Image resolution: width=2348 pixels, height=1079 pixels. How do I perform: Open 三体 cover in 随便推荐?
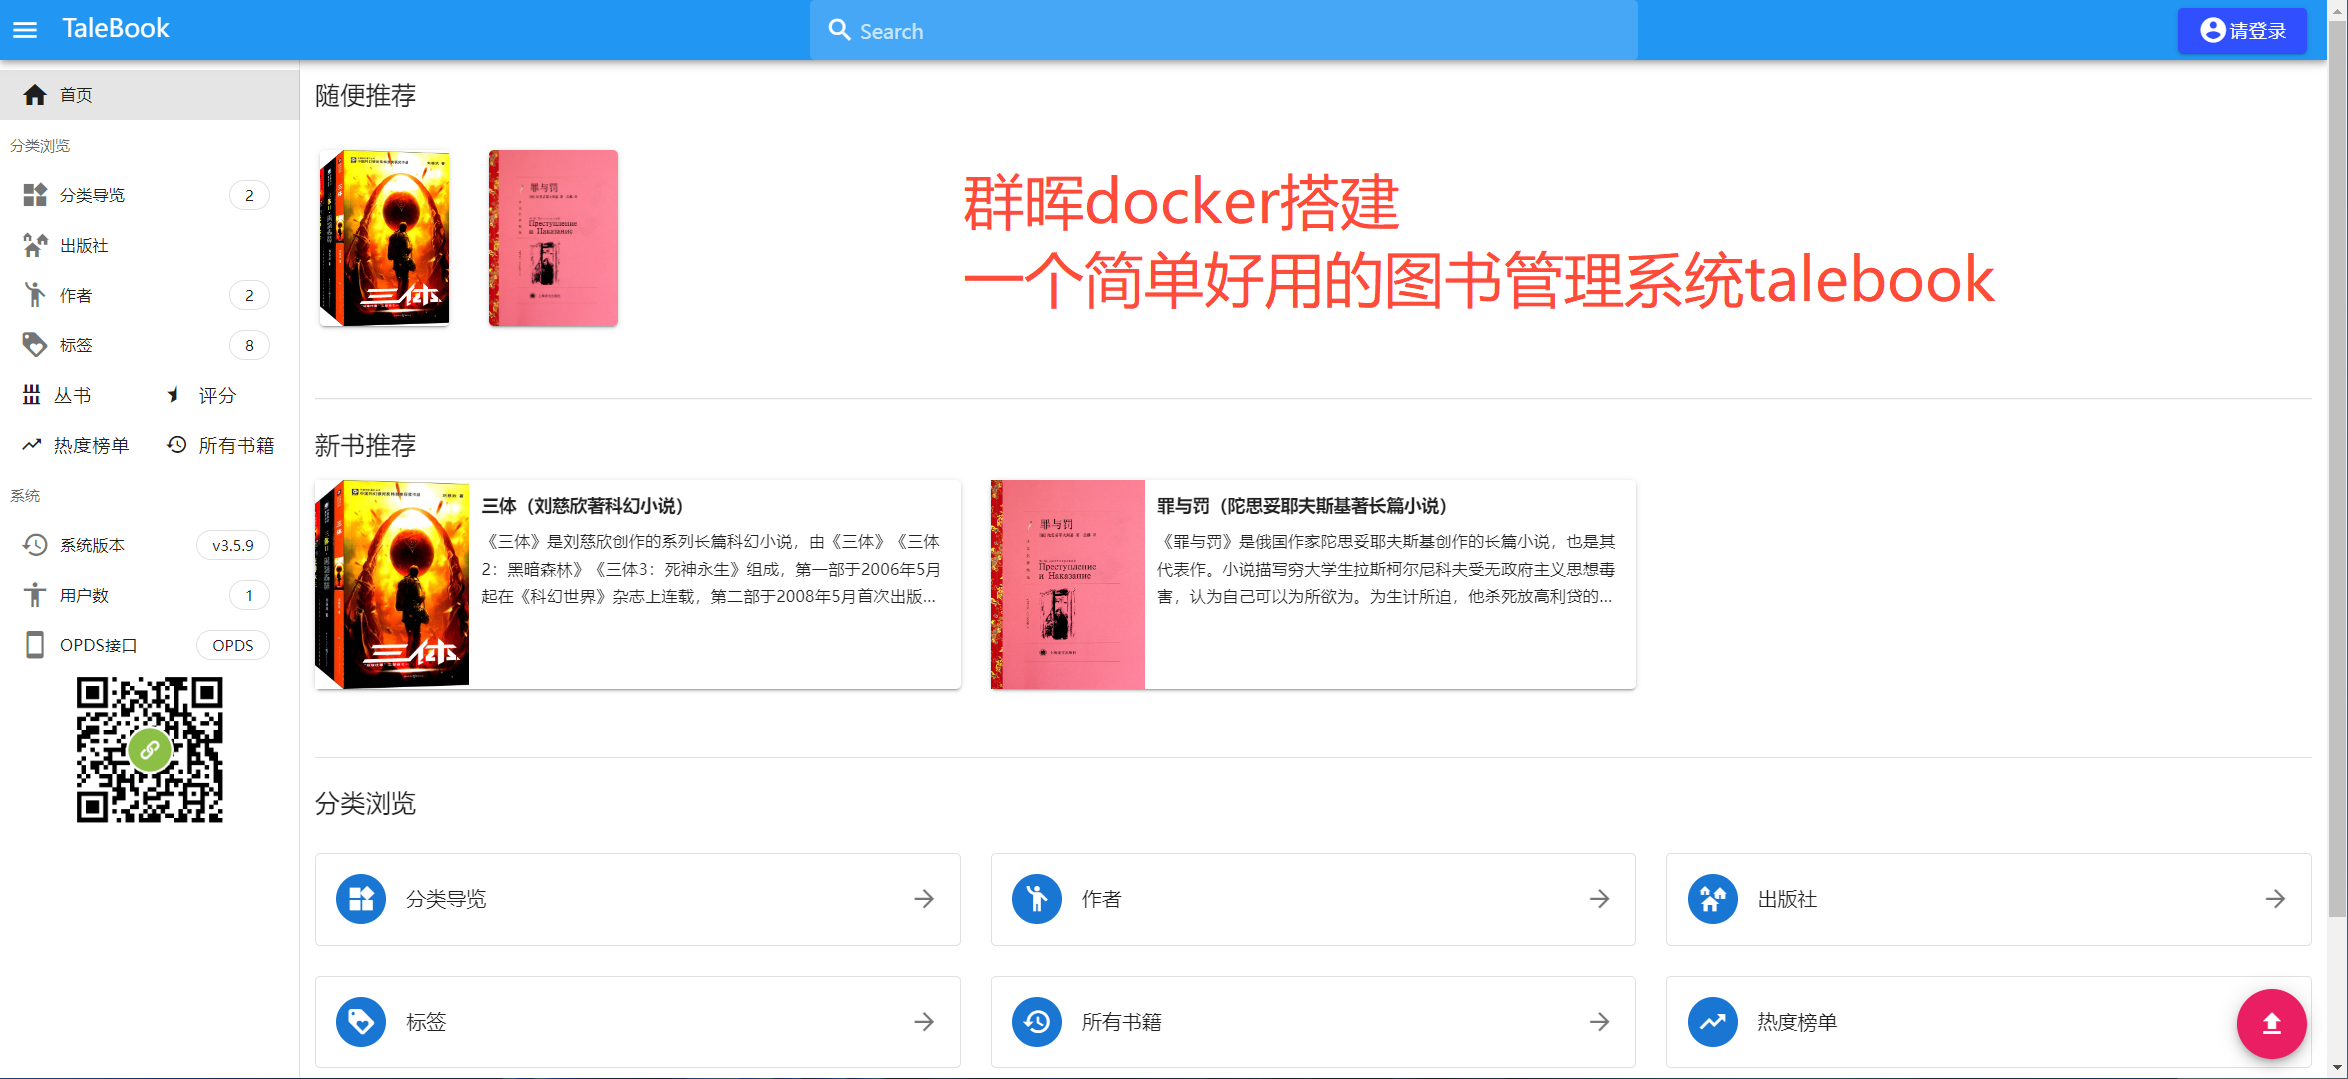[385, 238]
